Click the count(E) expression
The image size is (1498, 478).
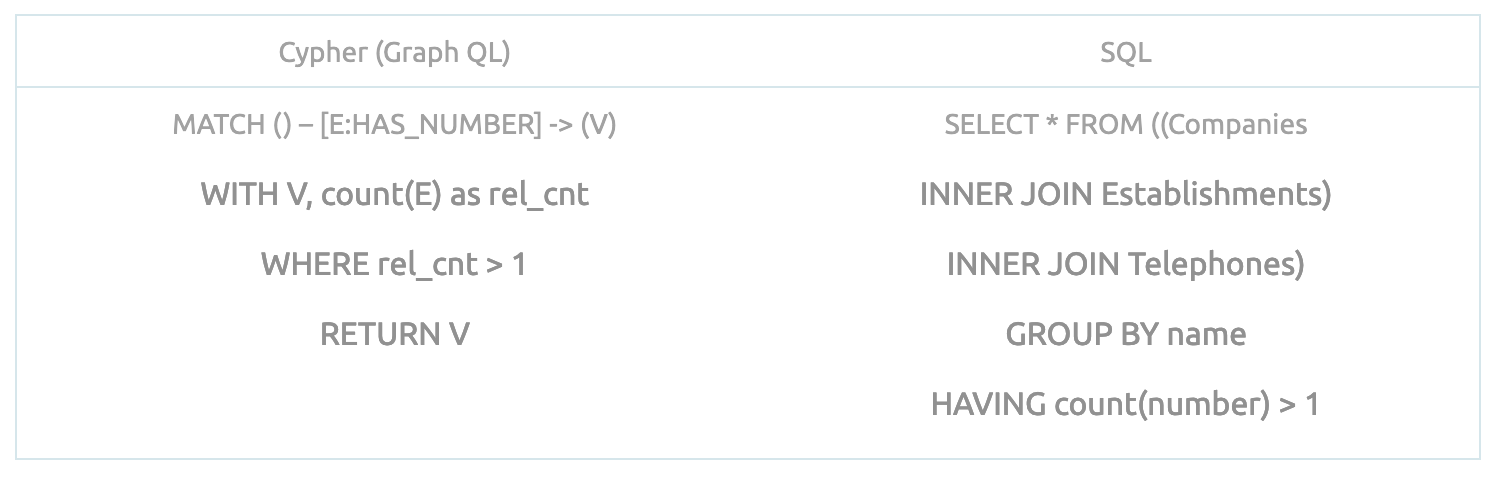pos(382,194)
